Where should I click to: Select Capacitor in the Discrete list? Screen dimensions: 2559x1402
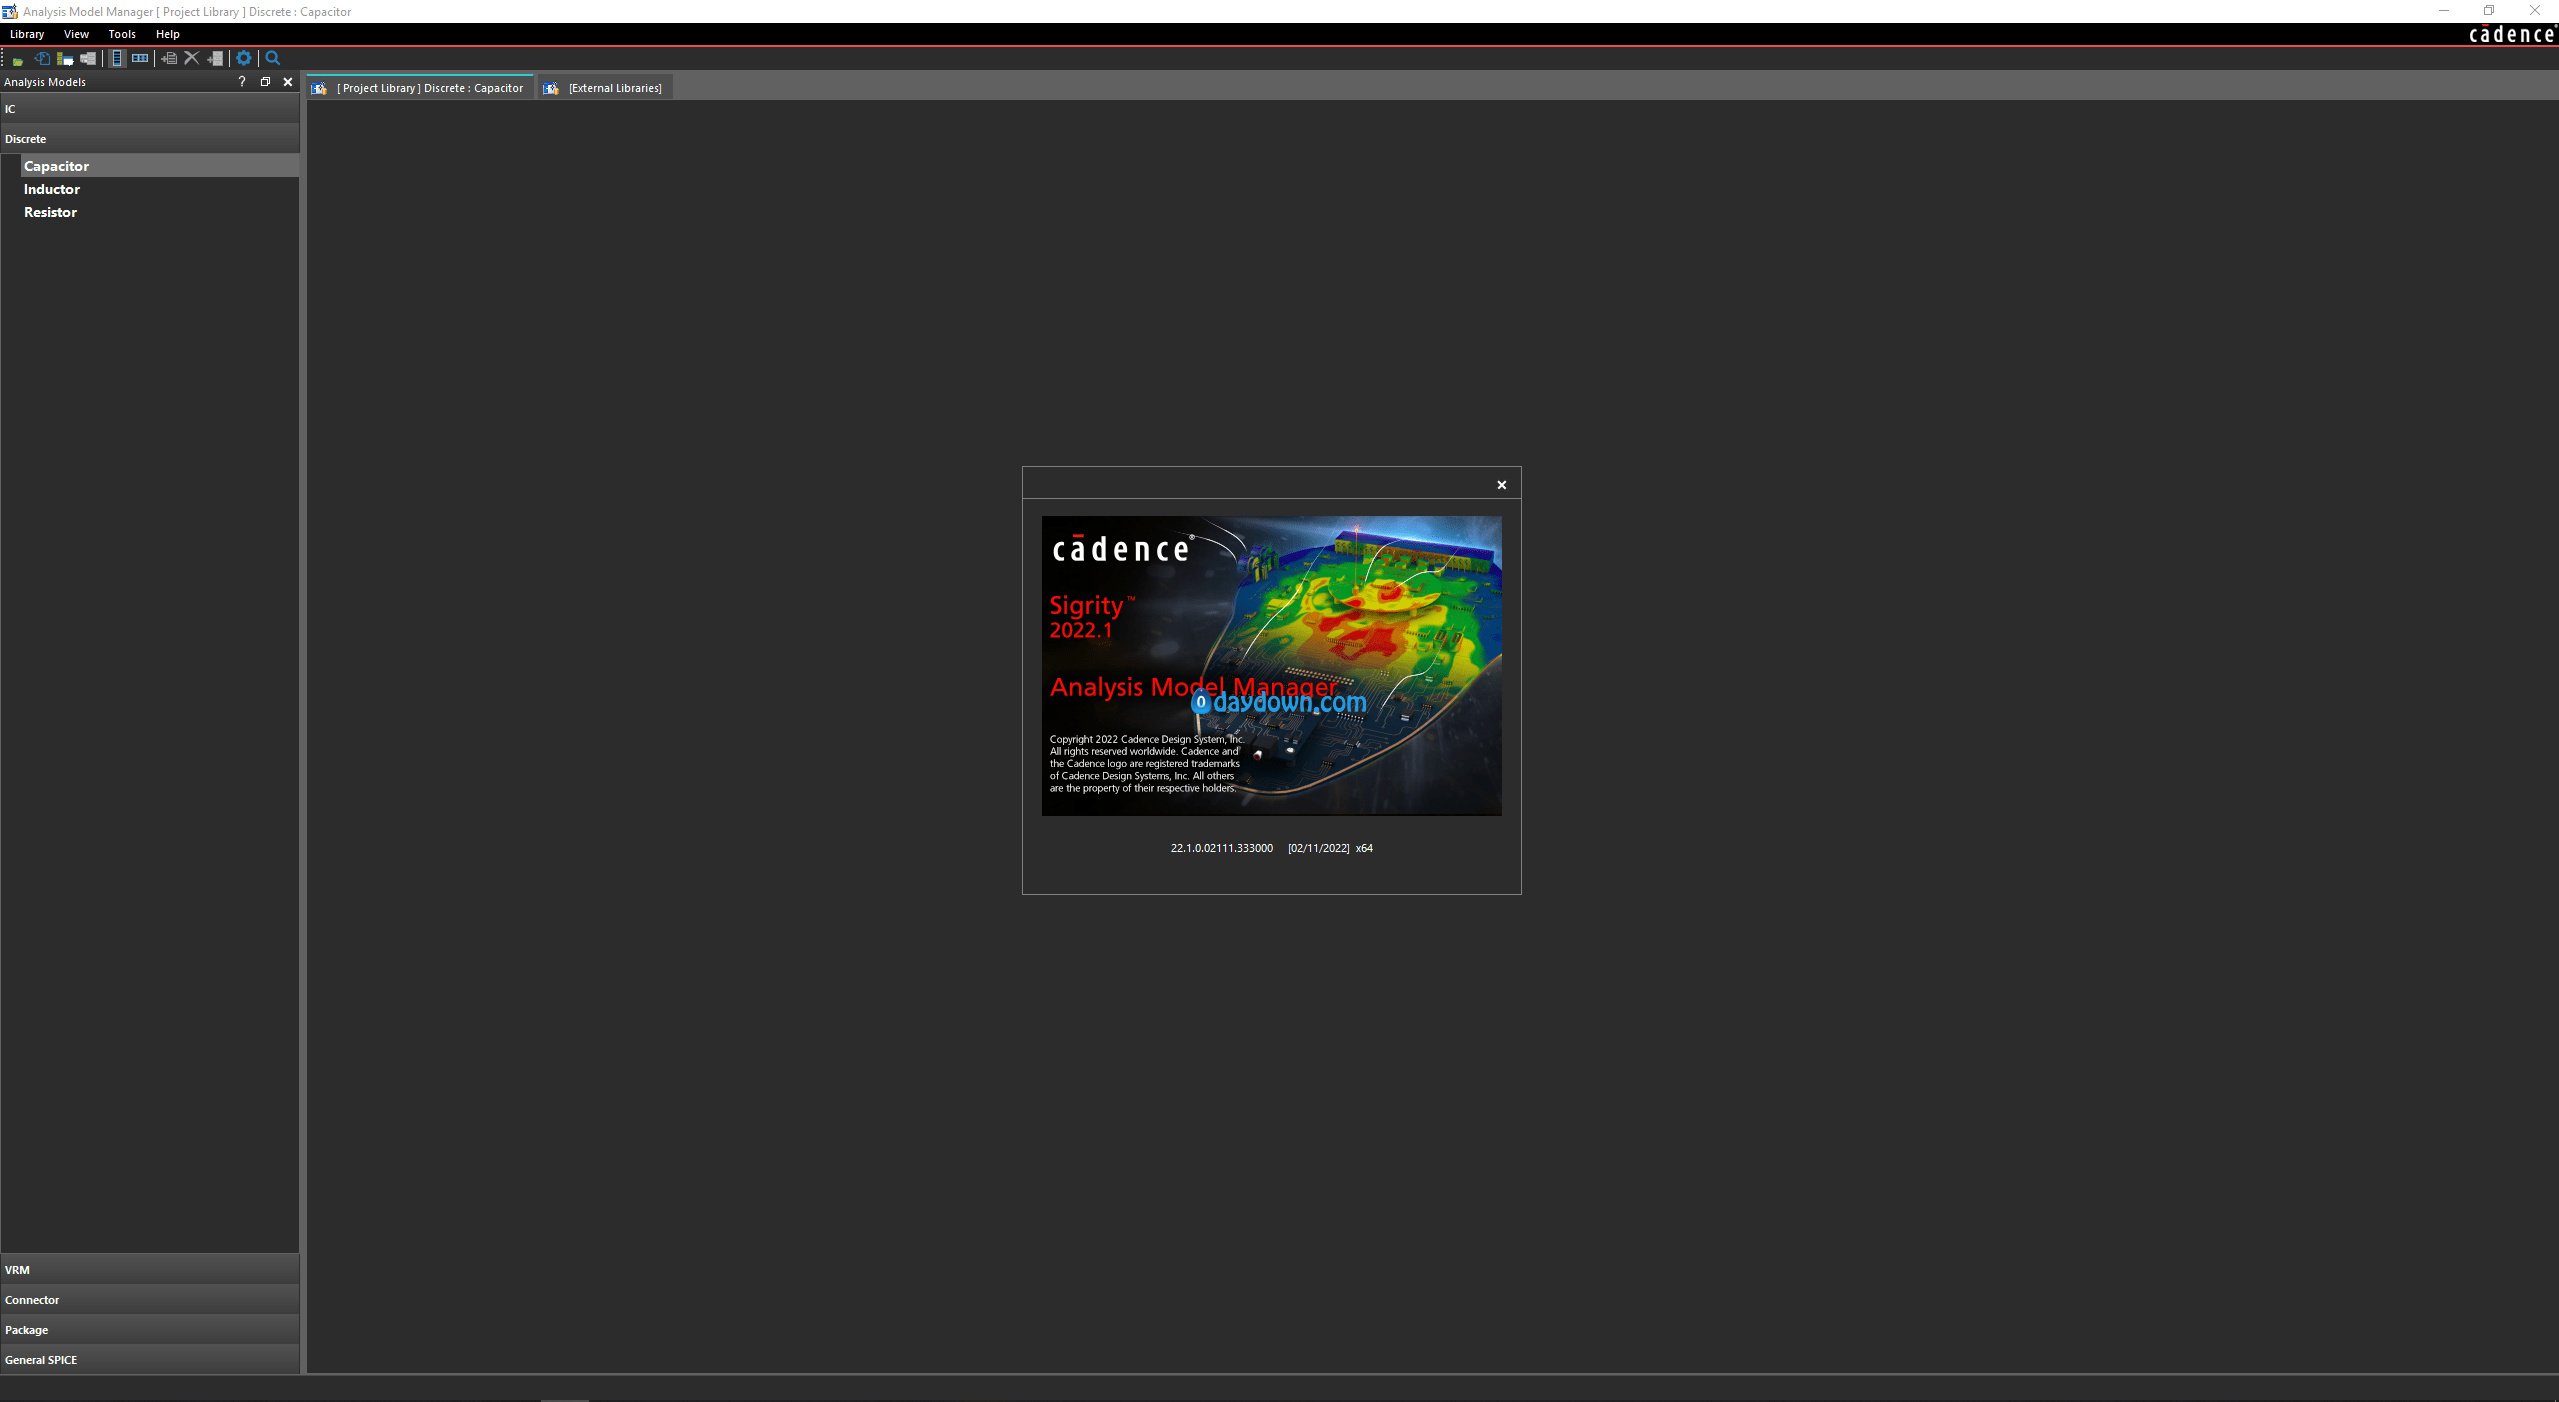159,166
